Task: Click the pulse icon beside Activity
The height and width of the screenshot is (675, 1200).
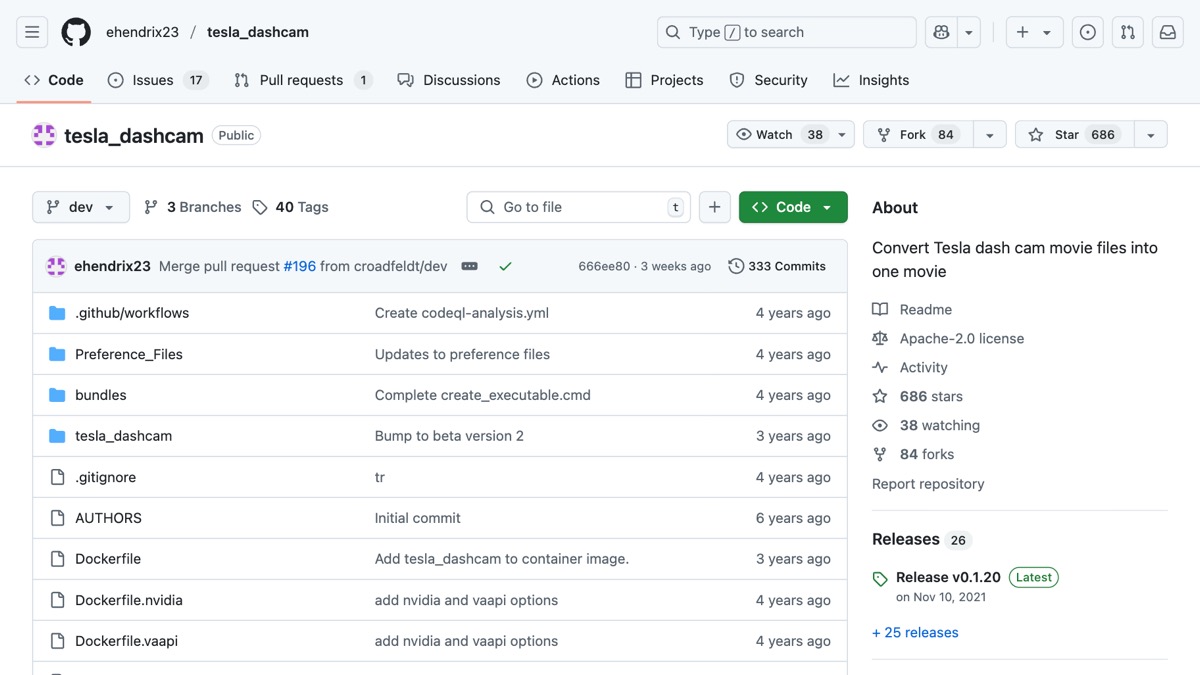Action: coord(880,368)
